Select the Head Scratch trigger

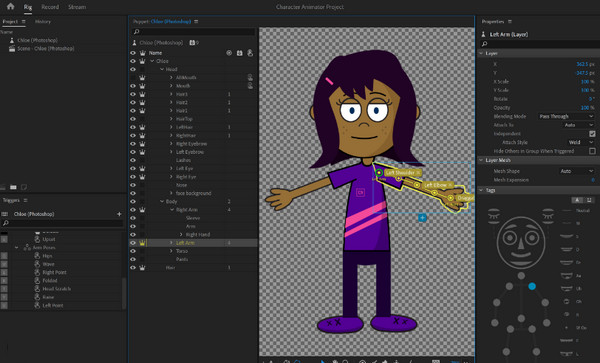pyautogui.click(x=57, y=289)
